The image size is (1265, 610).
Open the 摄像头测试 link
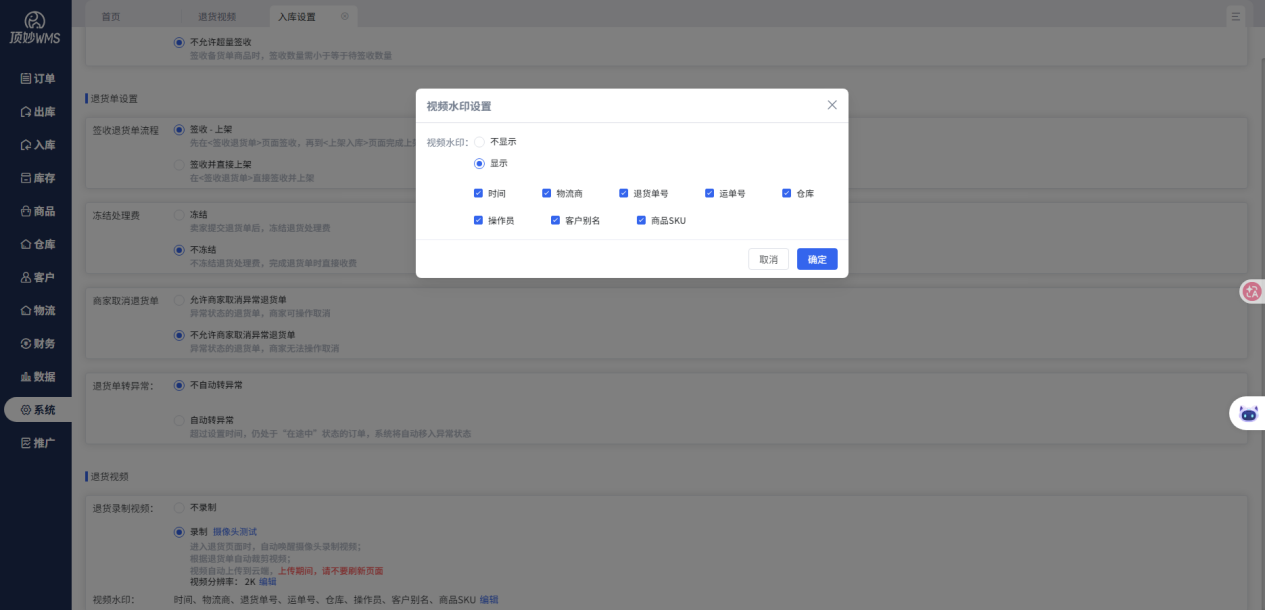[x=235, y=532]
